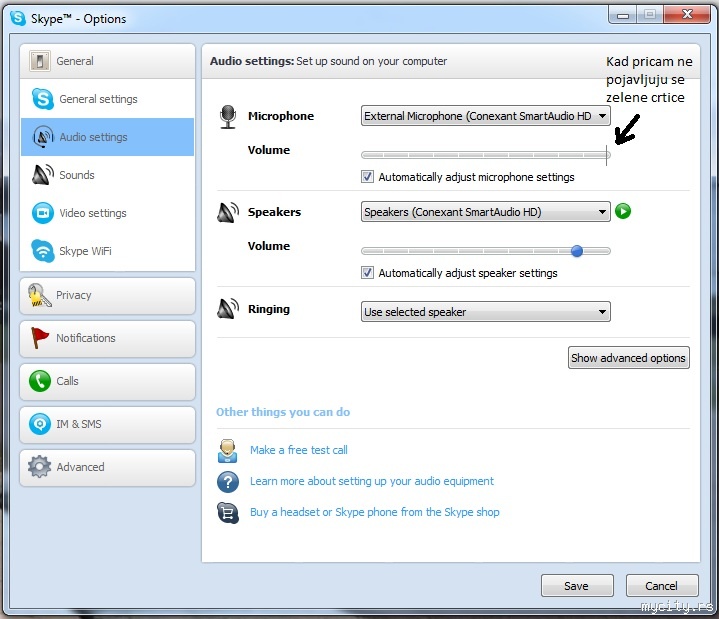Select Audio settings in sidebar

click(x=108, y=137)
